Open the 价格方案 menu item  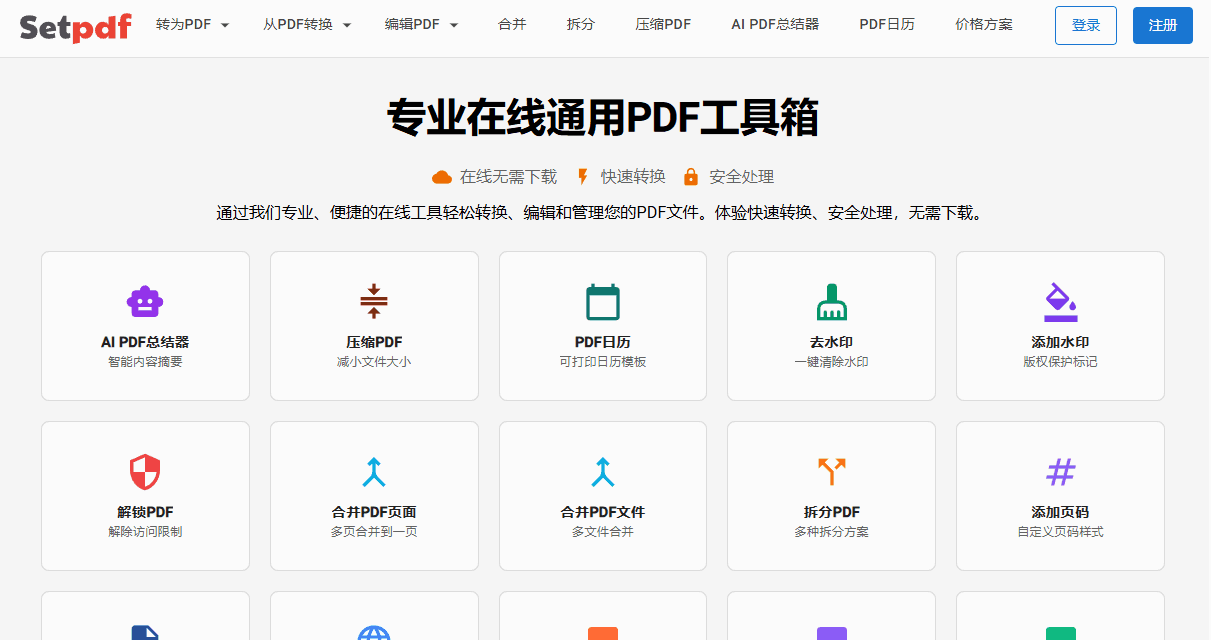(x=984, y=25)
